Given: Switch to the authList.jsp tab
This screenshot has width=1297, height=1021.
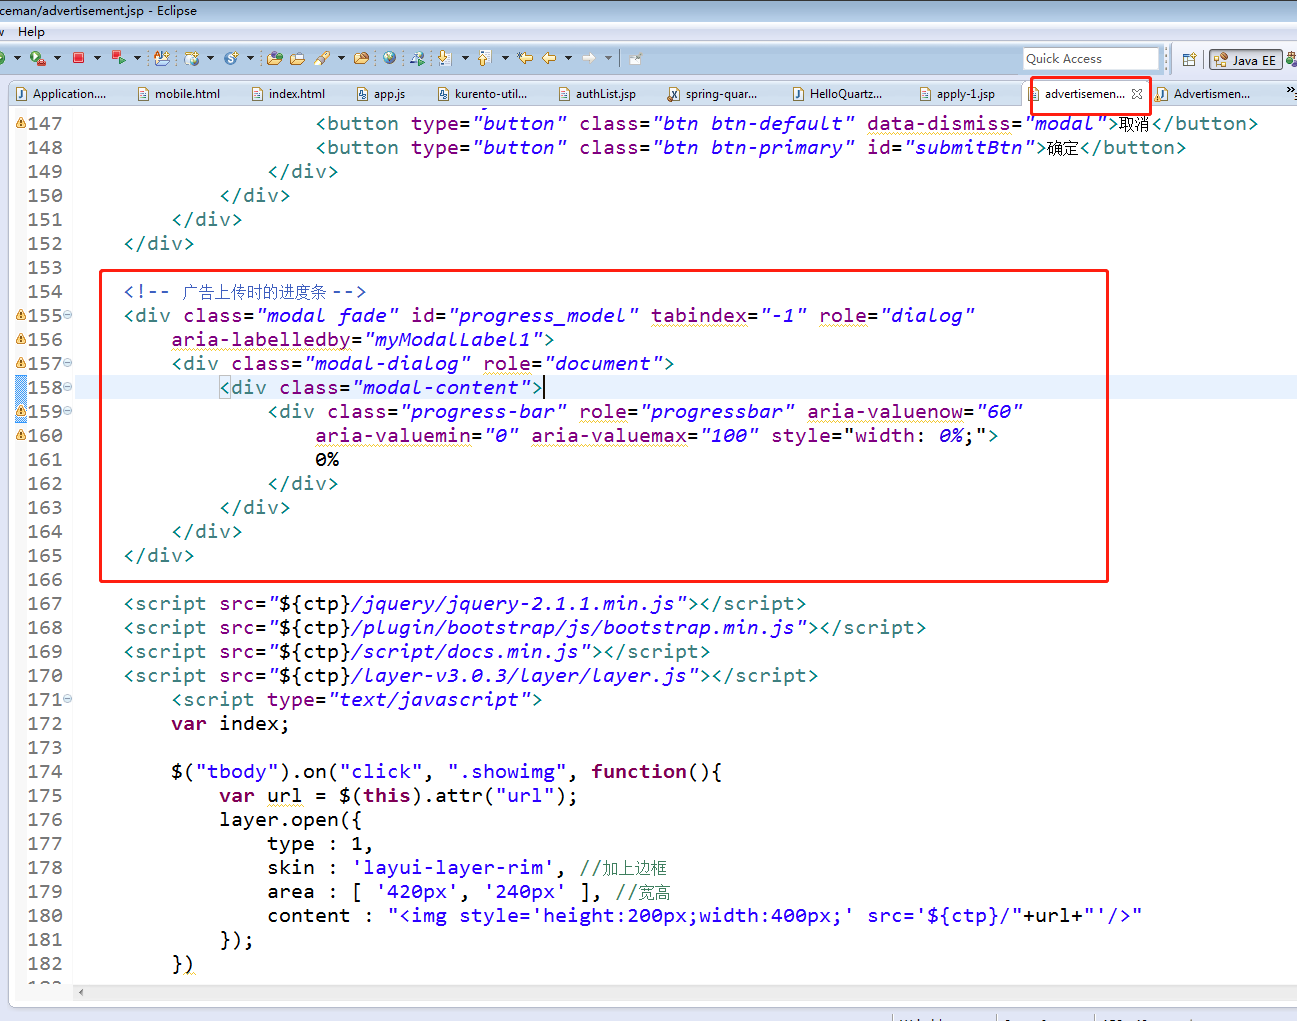Looking at the screenshot, I should tap(598, 94).
